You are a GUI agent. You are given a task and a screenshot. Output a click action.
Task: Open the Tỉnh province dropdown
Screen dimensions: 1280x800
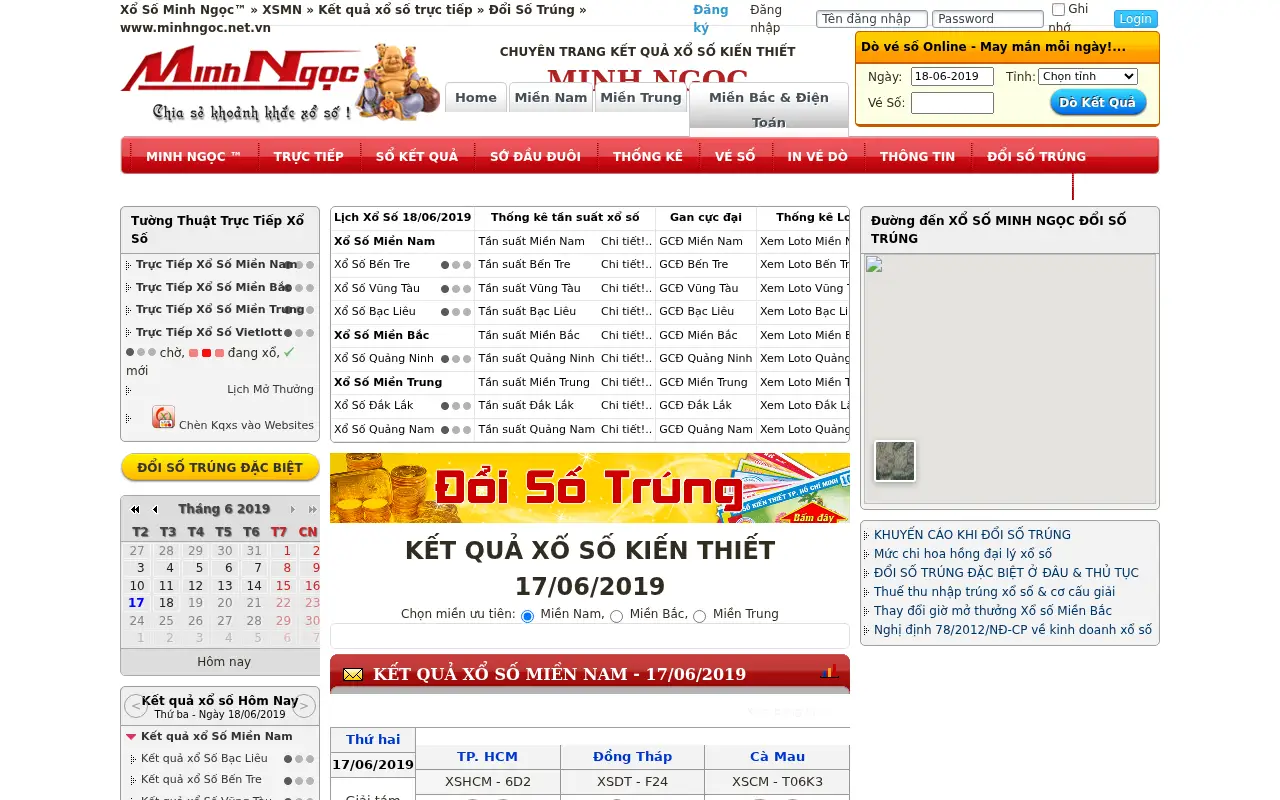tap(1088, 76)
